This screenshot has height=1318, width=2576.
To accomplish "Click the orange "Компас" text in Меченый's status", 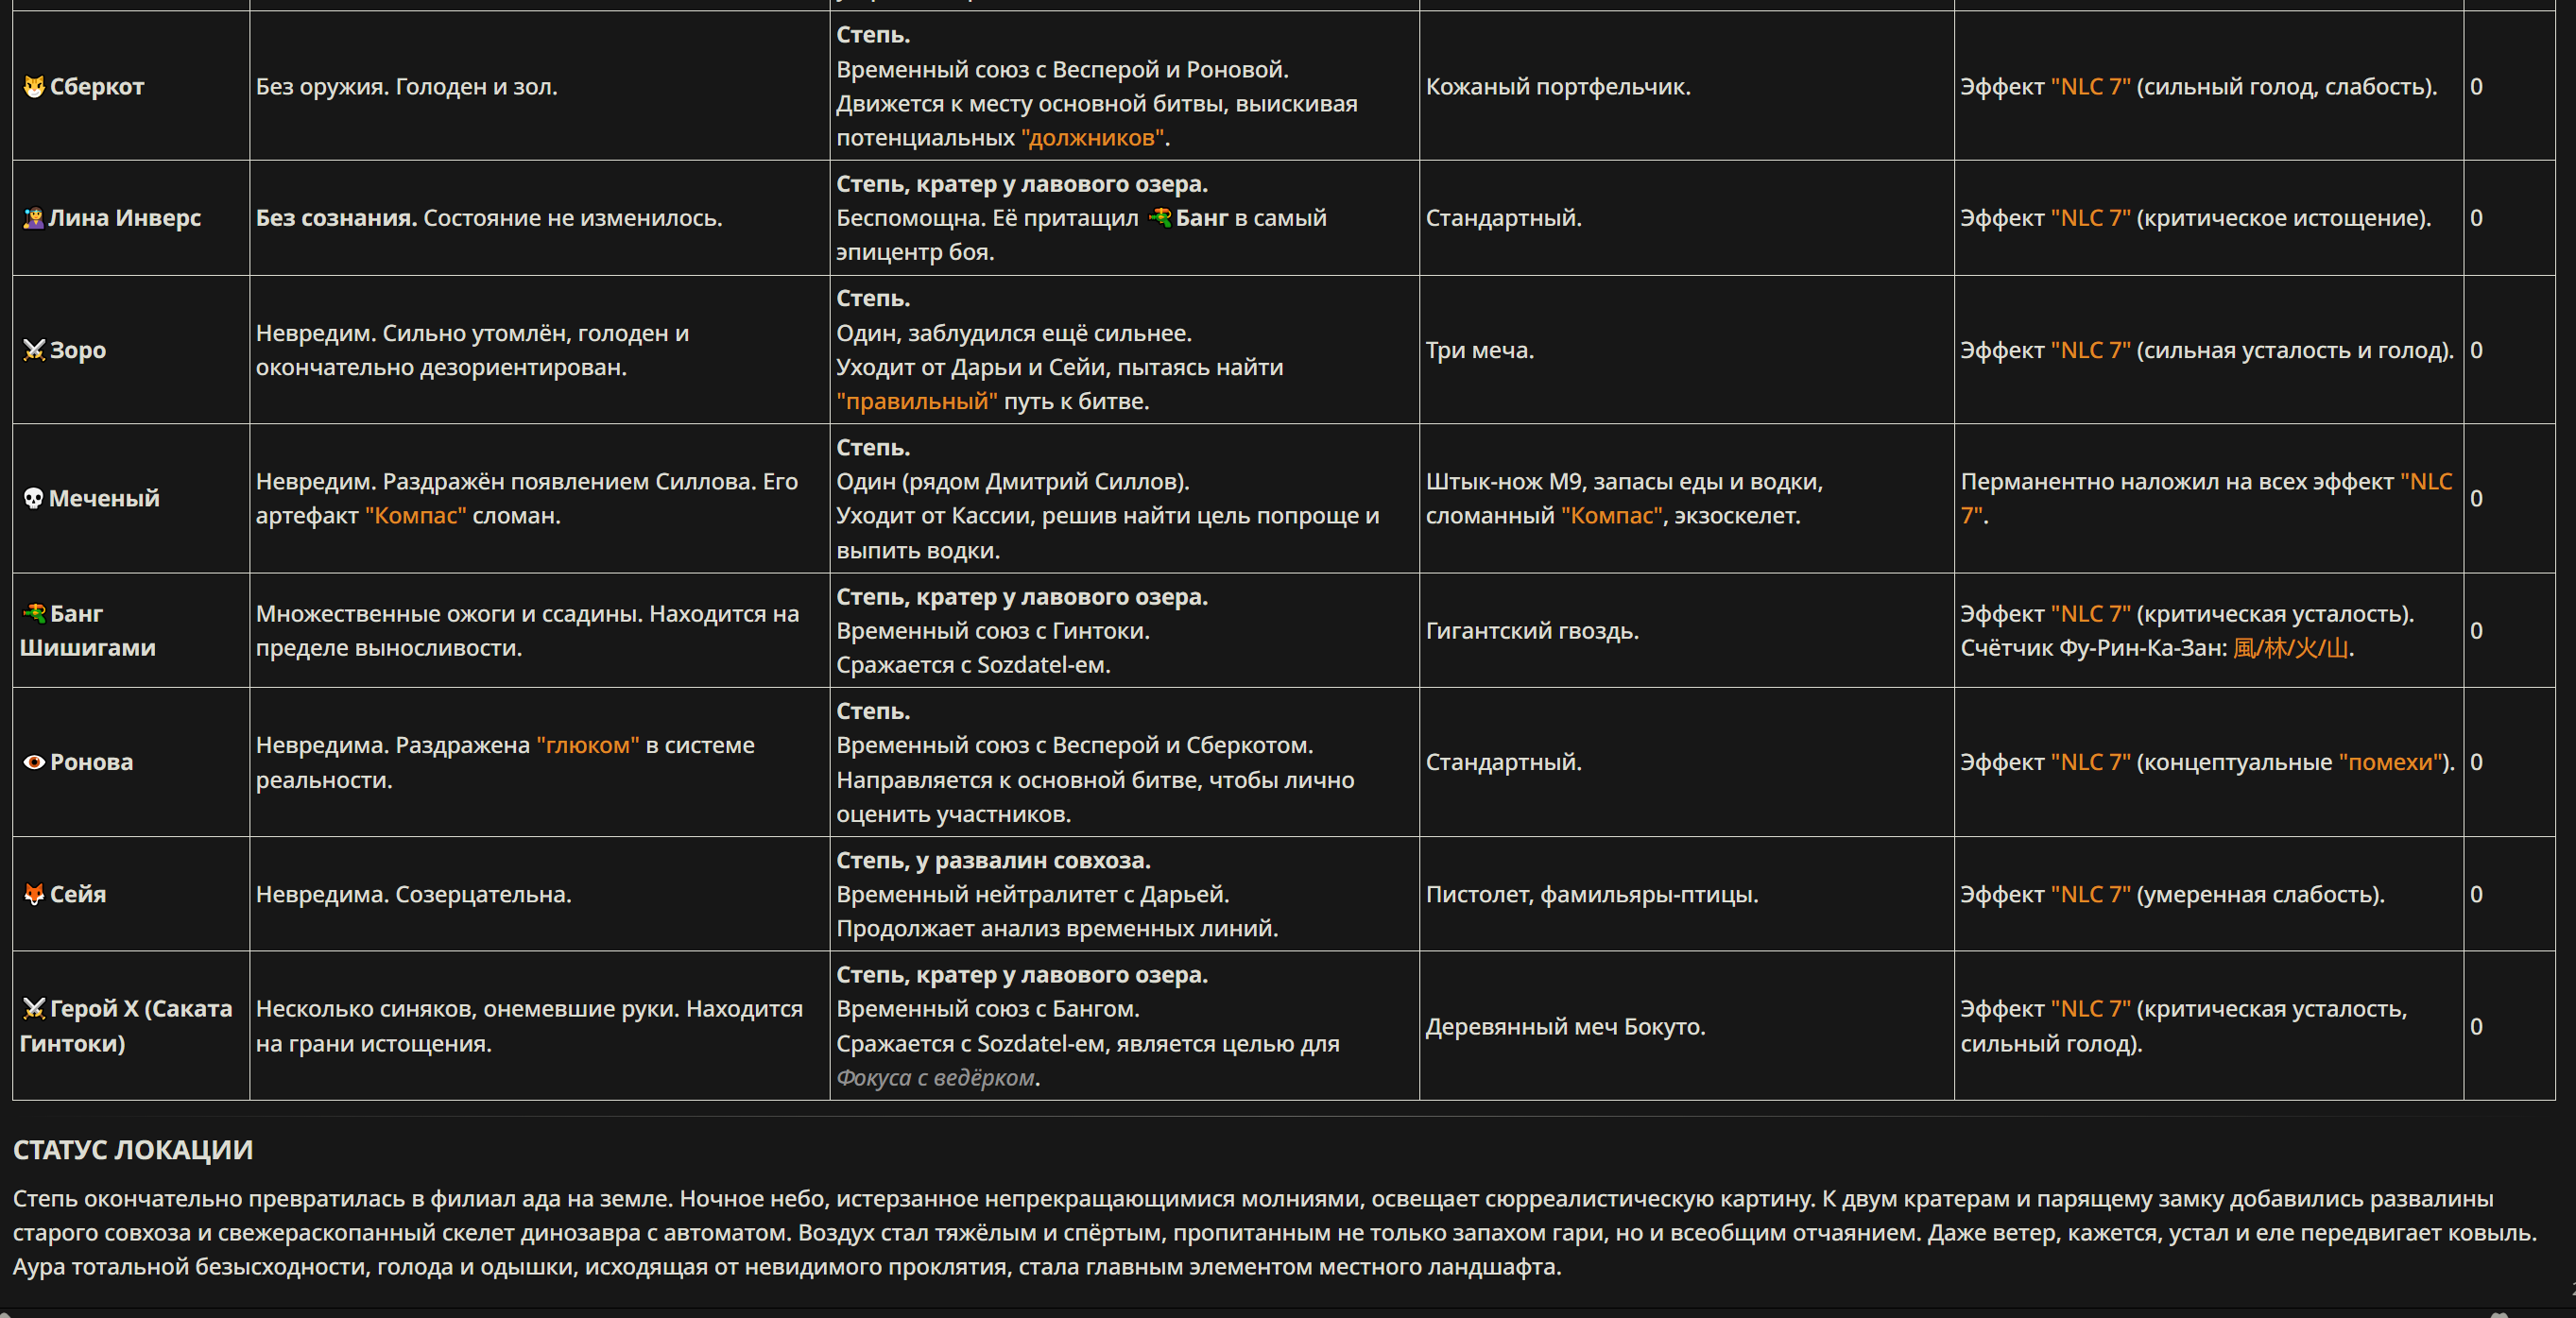I will (x=416, y=516).
